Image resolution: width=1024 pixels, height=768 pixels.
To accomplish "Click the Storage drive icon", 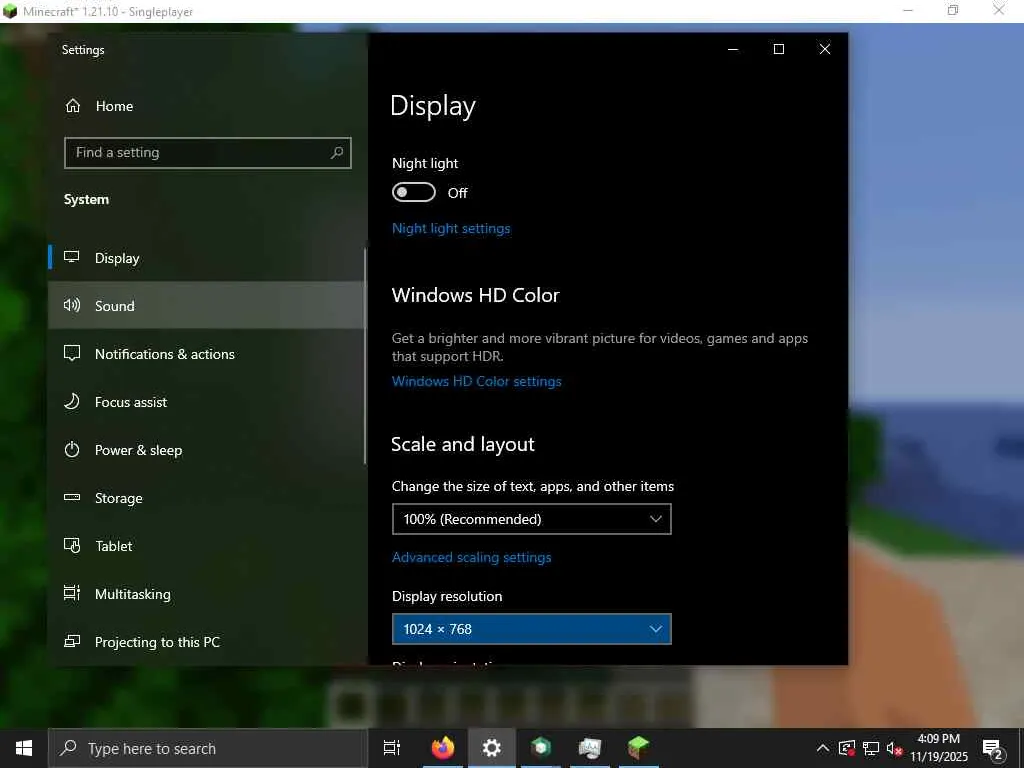I will (x=72, y=498).
